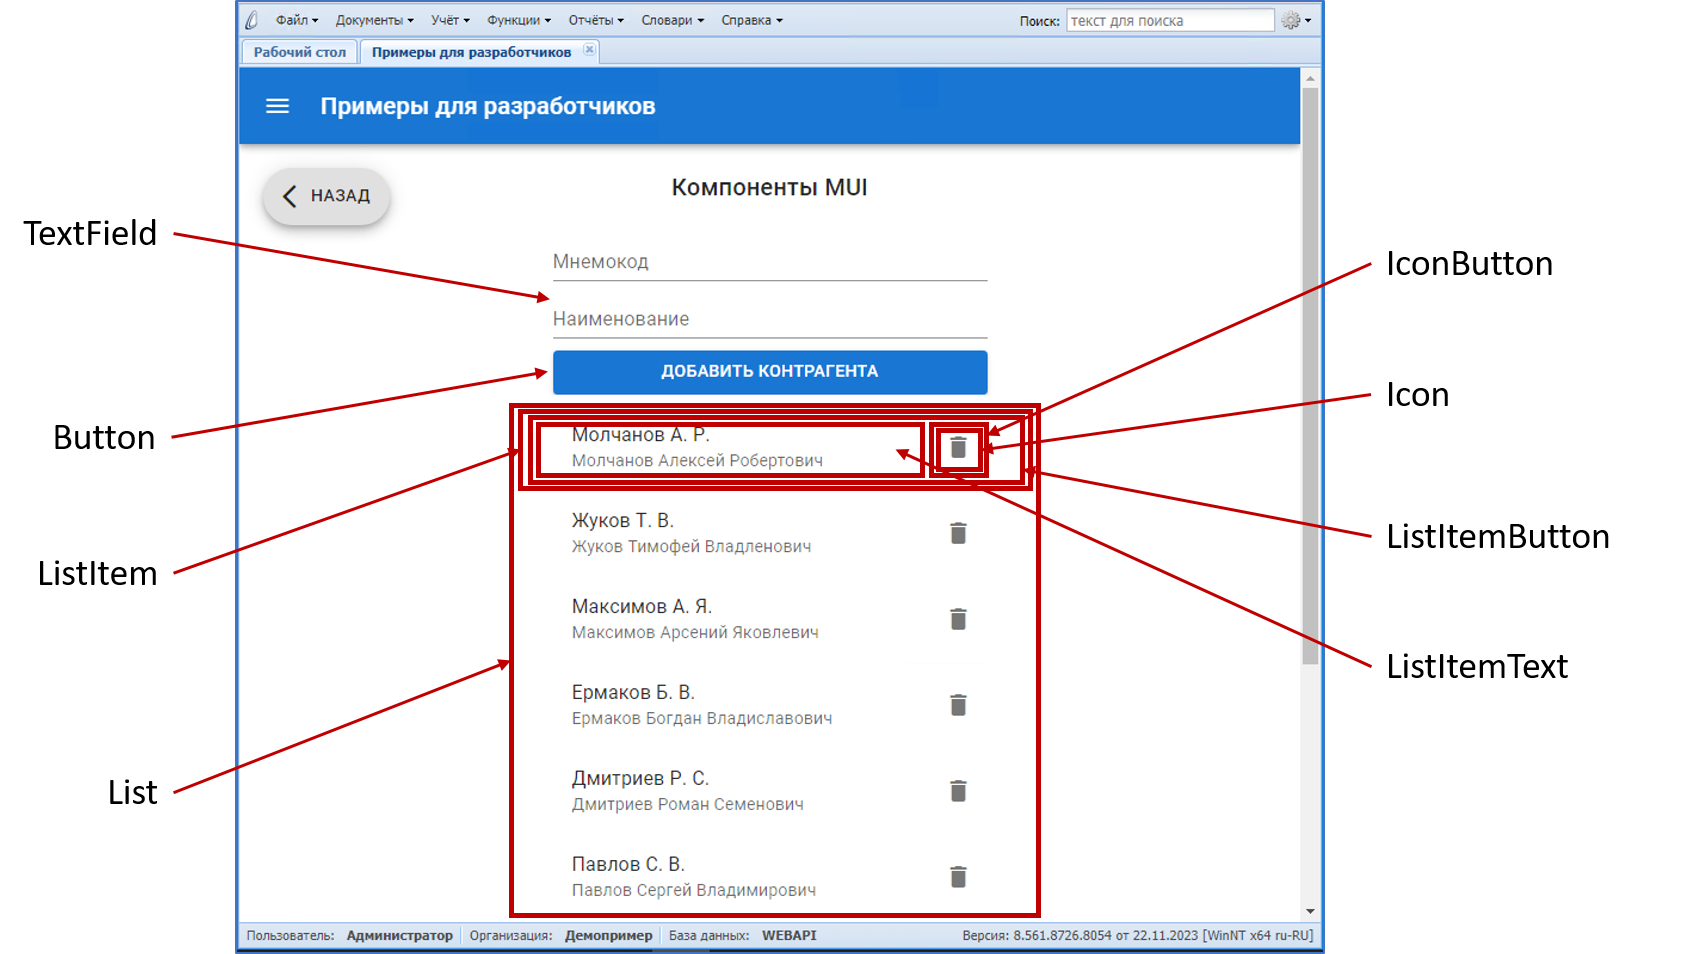
Task: Click trash icon next to Дмитриев Р. С.
Action: (957, 792)
